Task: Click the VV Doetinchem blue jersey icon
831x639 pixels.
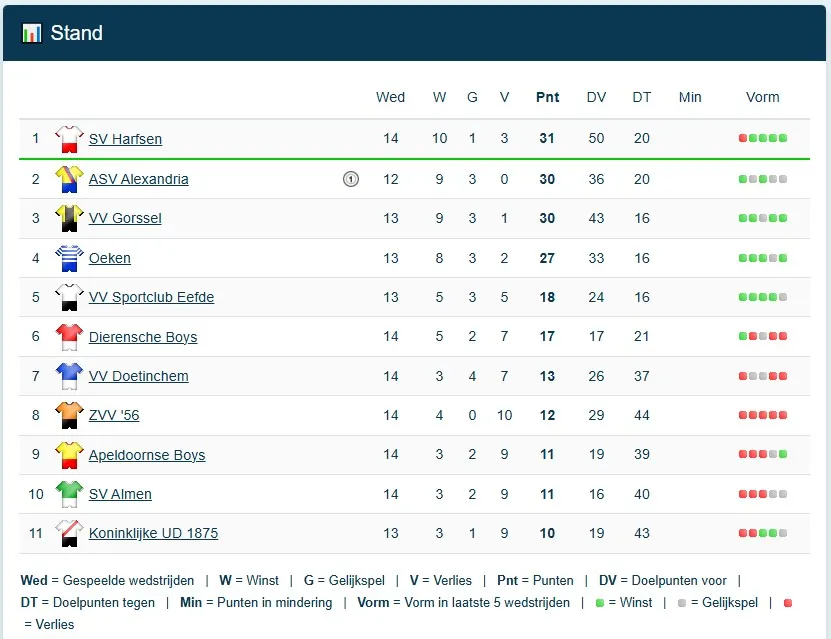Action: tap(69, 376)
